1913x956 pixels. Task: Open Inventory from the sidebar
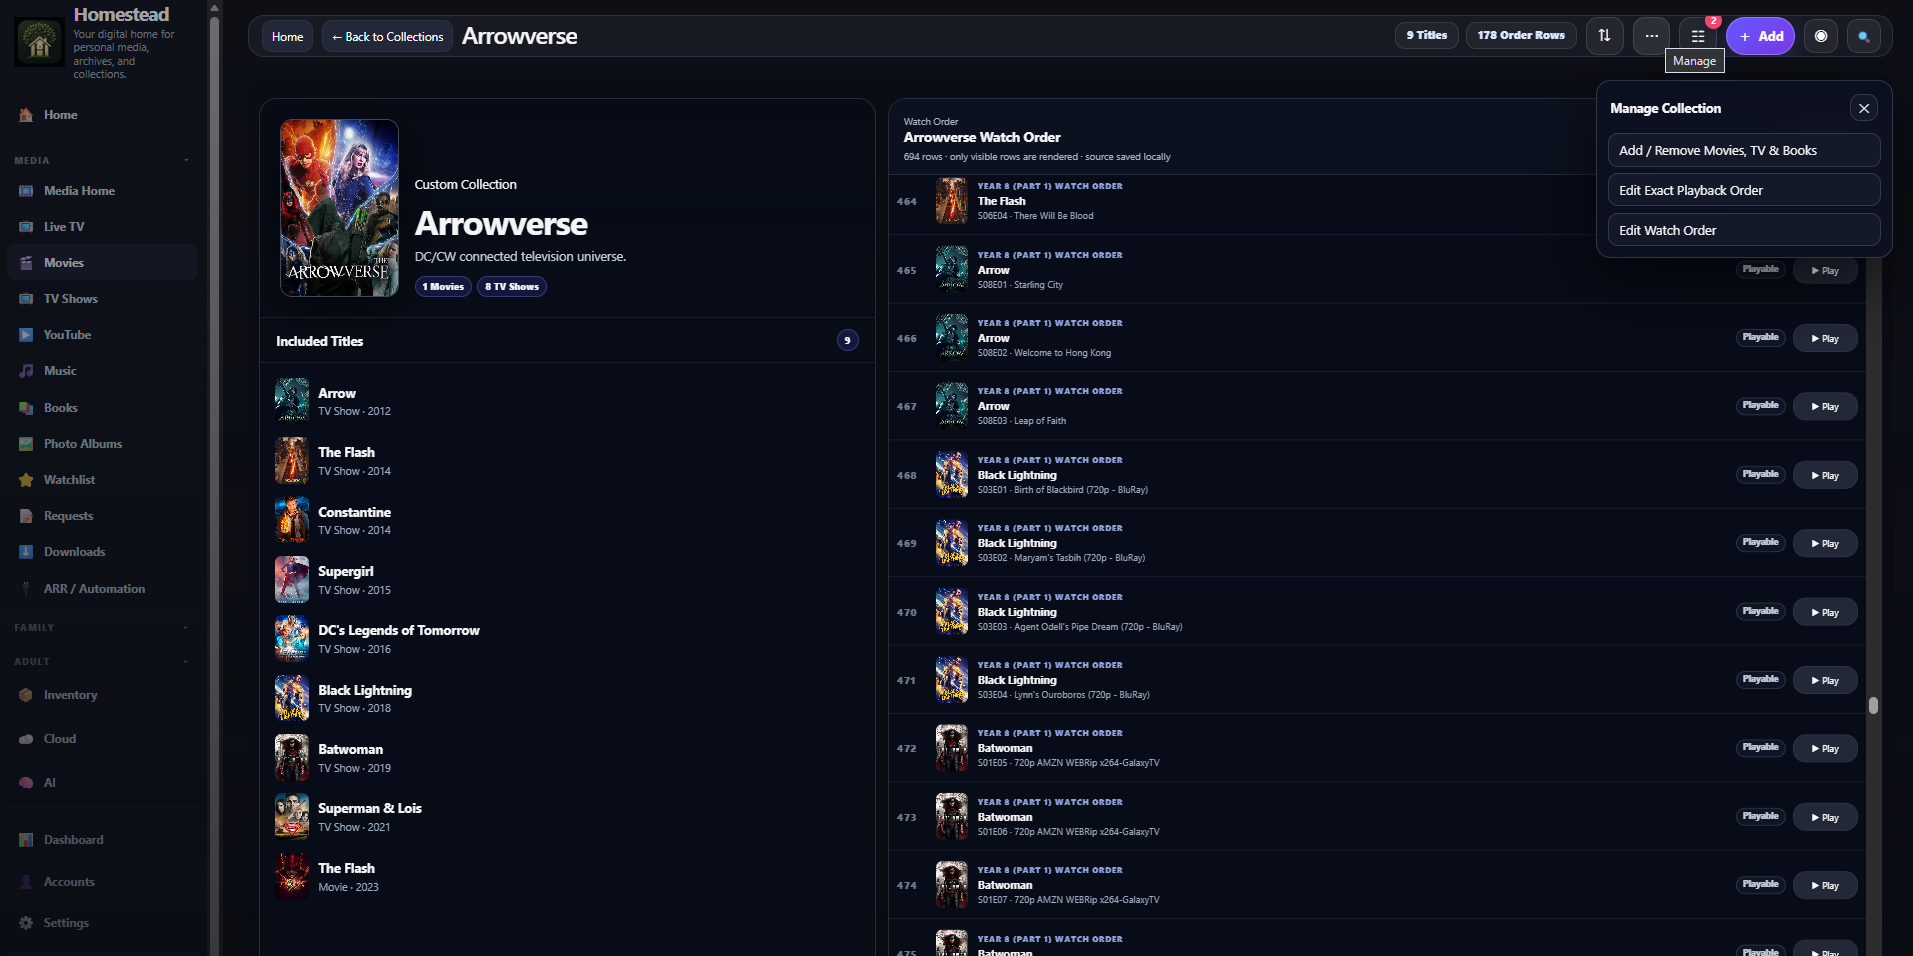(70, 695)
